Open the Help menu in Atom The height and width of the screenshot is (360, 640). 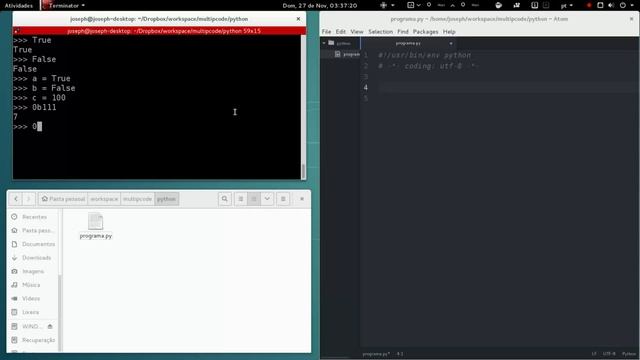click(449, 31)
